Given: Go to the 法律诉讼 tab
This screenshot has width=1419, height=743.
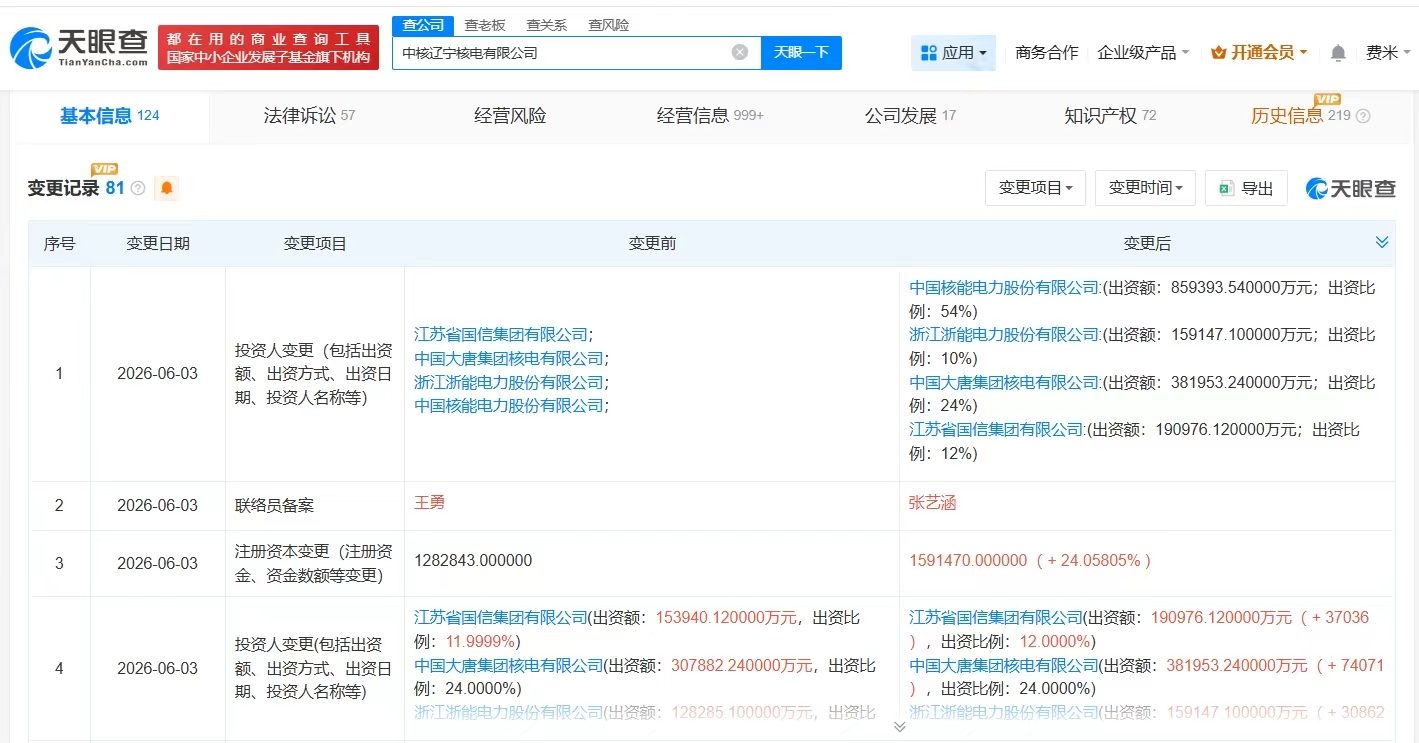Looking at the screenshot, I should coord(309,116).
